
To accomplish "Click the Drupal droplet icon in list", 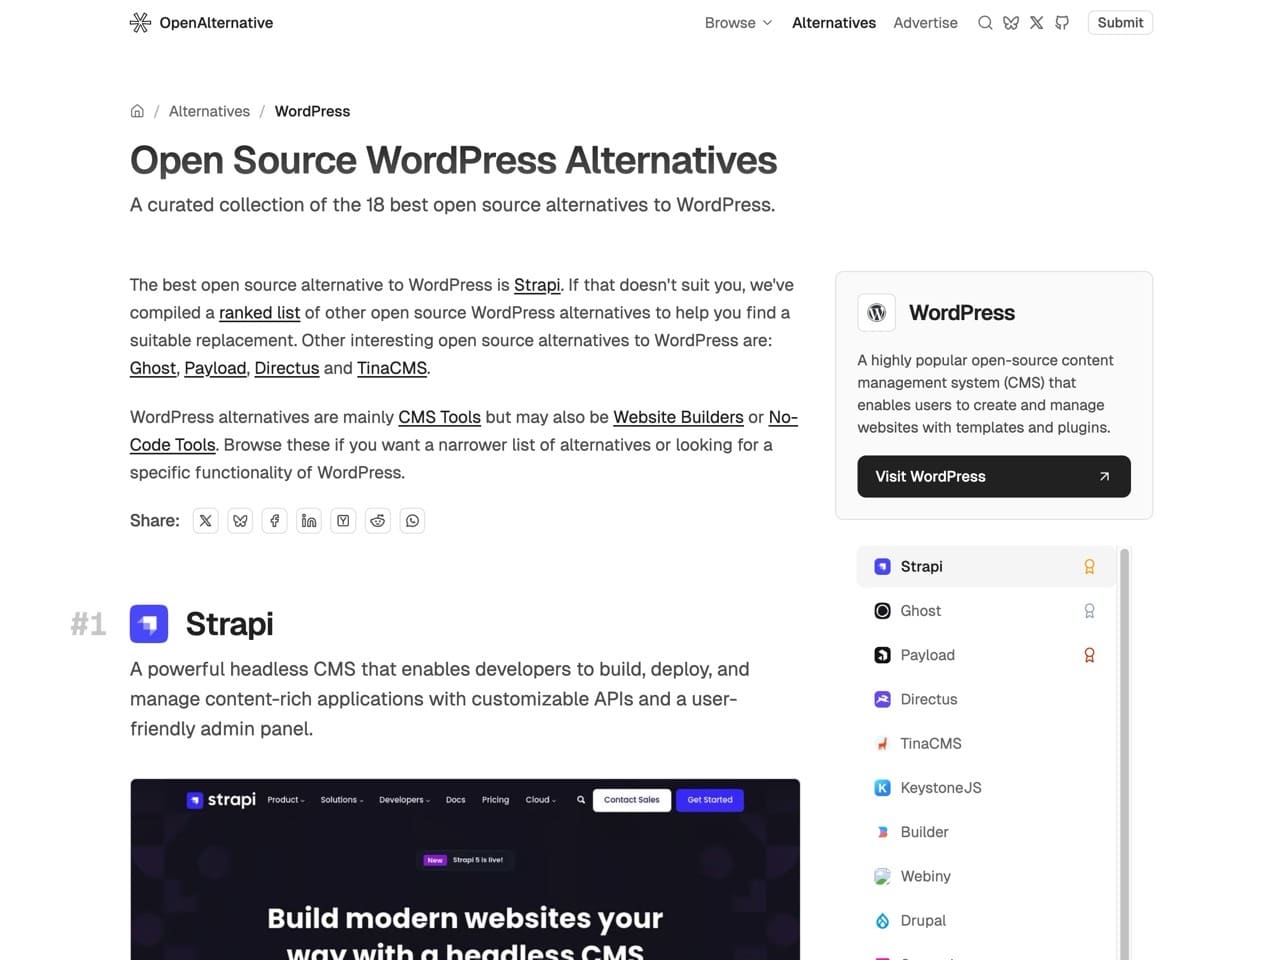I will point(882,920).
